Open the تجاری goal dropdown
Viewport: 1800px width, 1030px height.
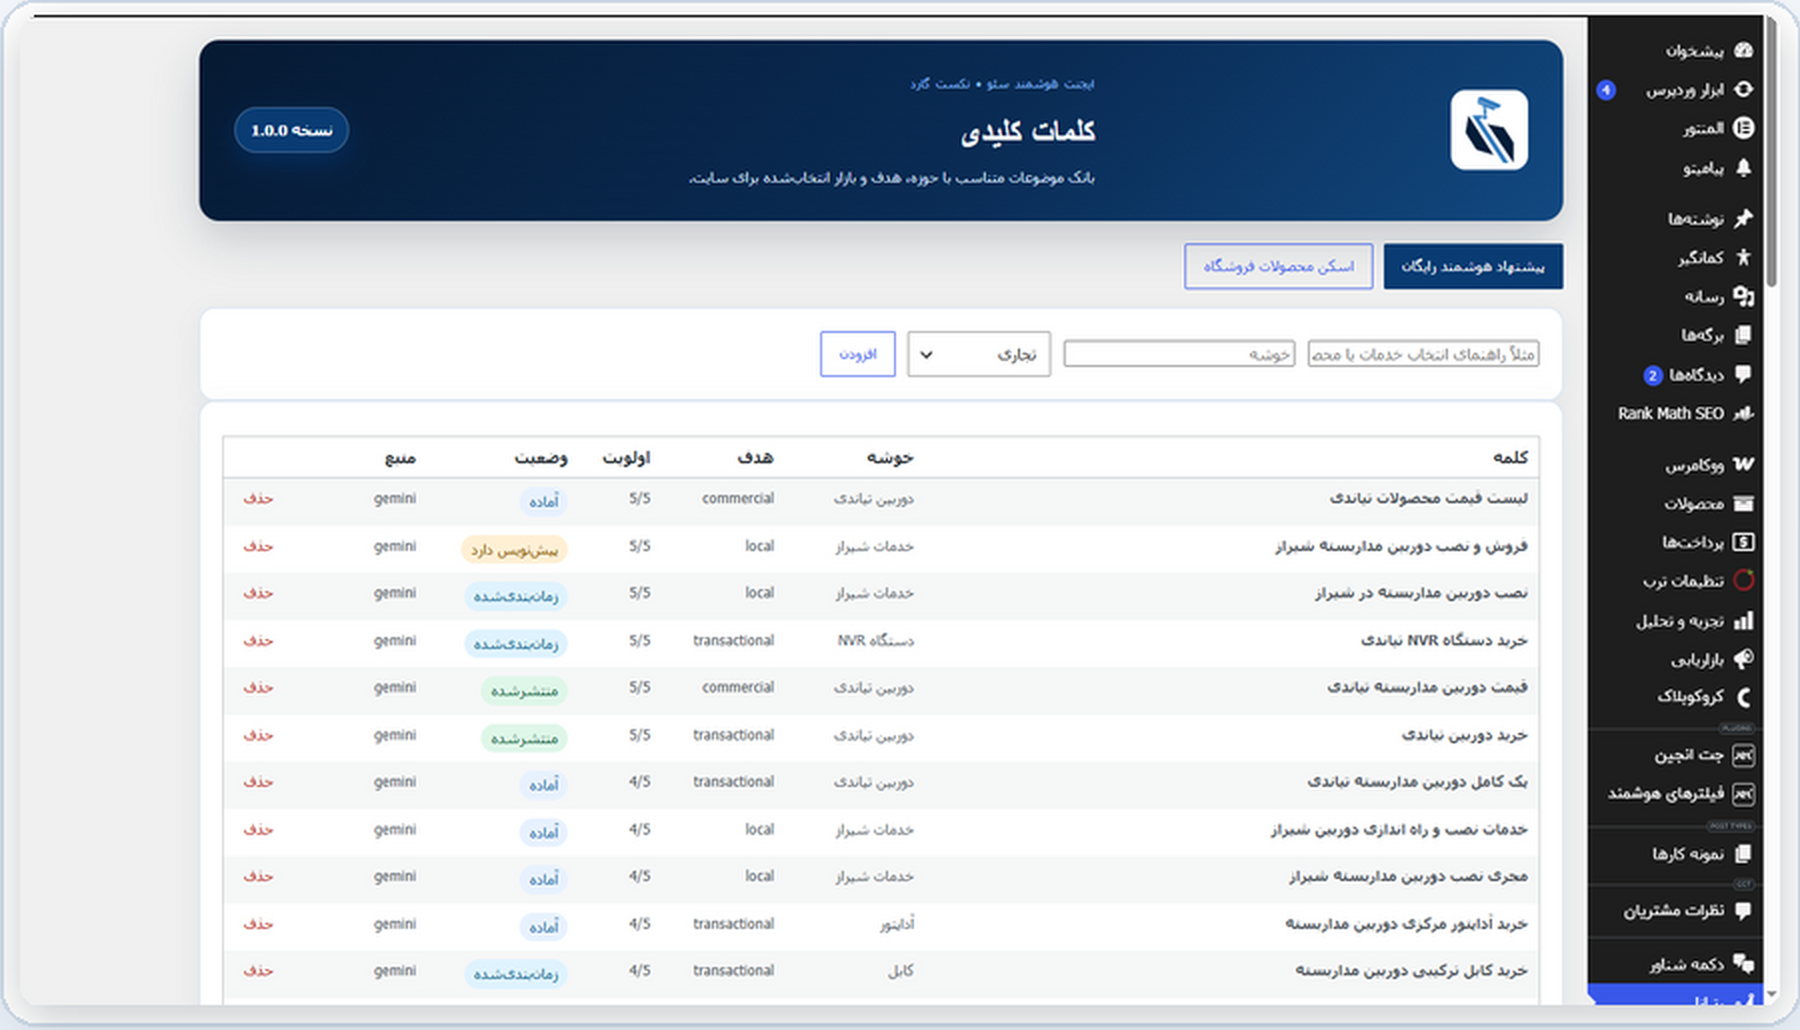[978, 354]
